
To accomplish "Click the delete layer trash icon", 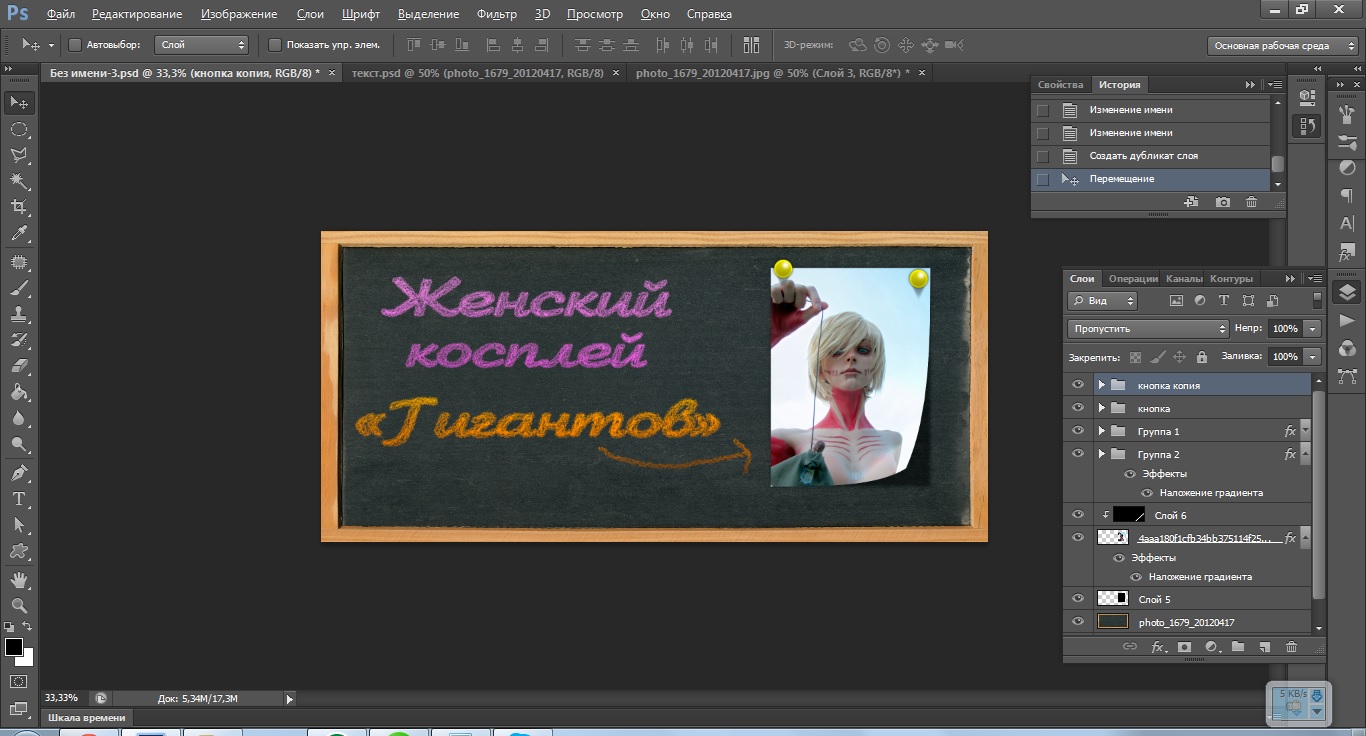I will pos(1291,647).
